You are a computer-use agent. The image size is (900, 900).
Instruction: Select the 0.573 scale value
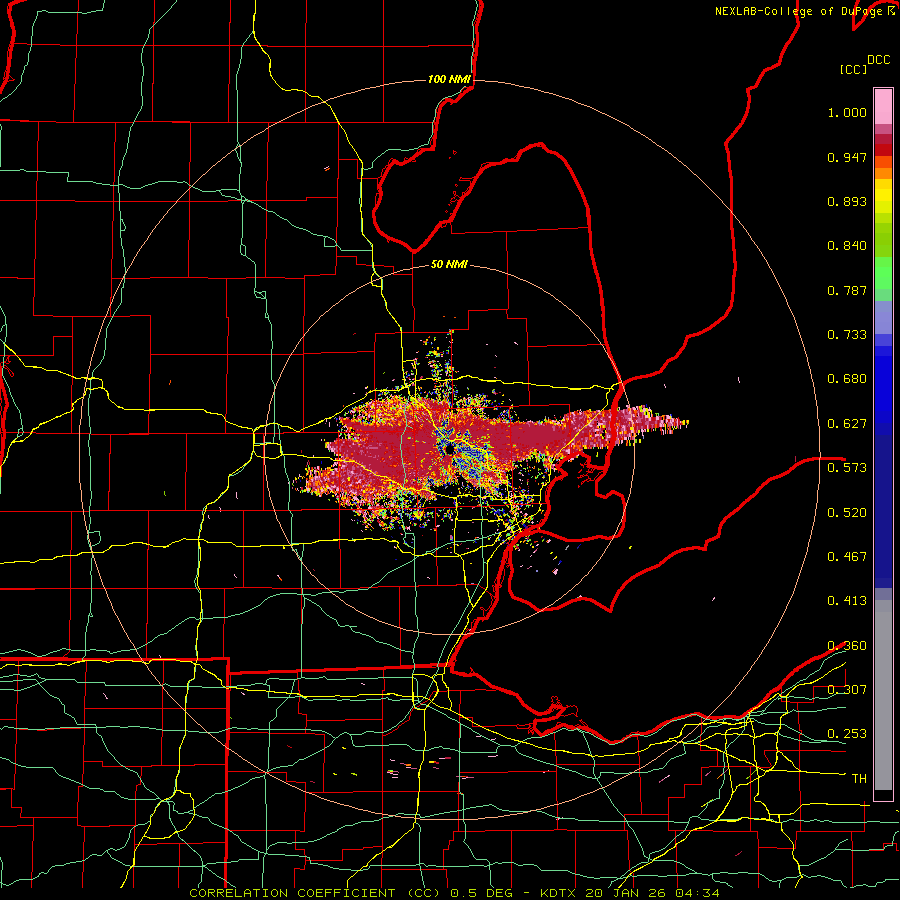coord(847,468)
